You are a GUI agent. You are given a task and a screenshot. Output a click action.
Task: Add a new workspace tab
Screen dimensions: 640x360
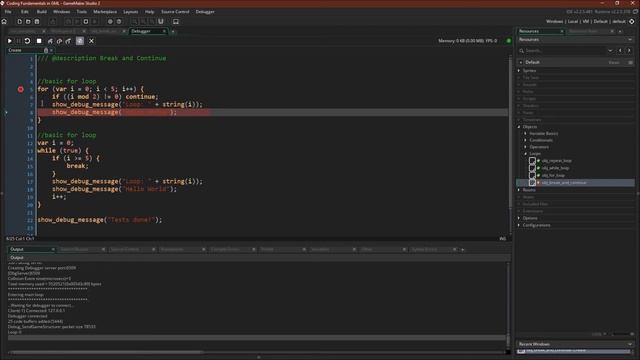click(x=173, y=31)
